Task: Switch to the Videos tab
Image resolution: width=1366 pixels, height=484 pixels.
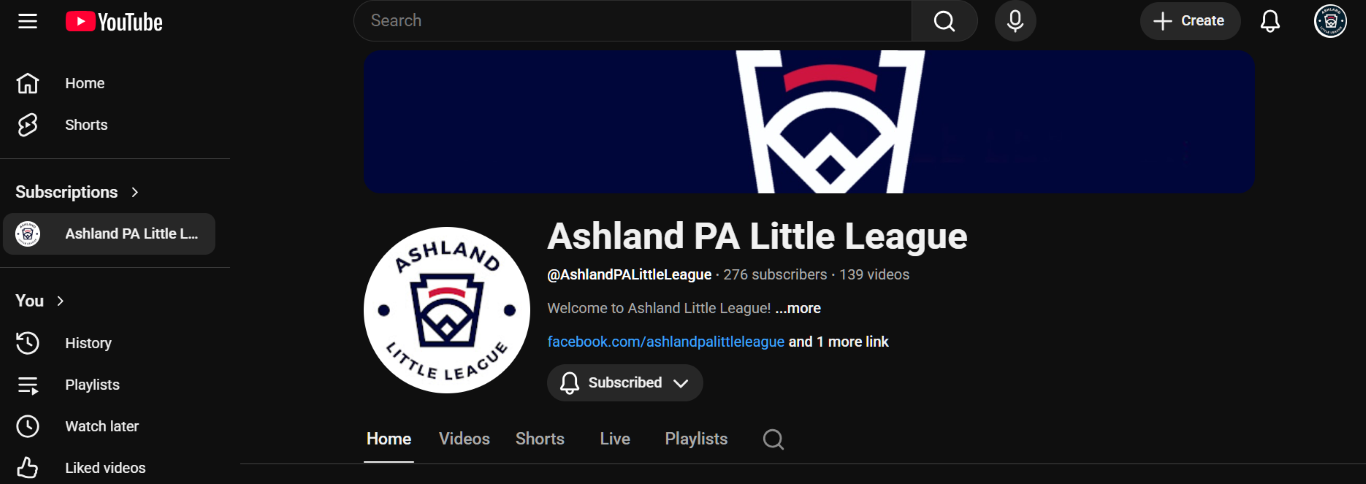Action: coord(464,439)
